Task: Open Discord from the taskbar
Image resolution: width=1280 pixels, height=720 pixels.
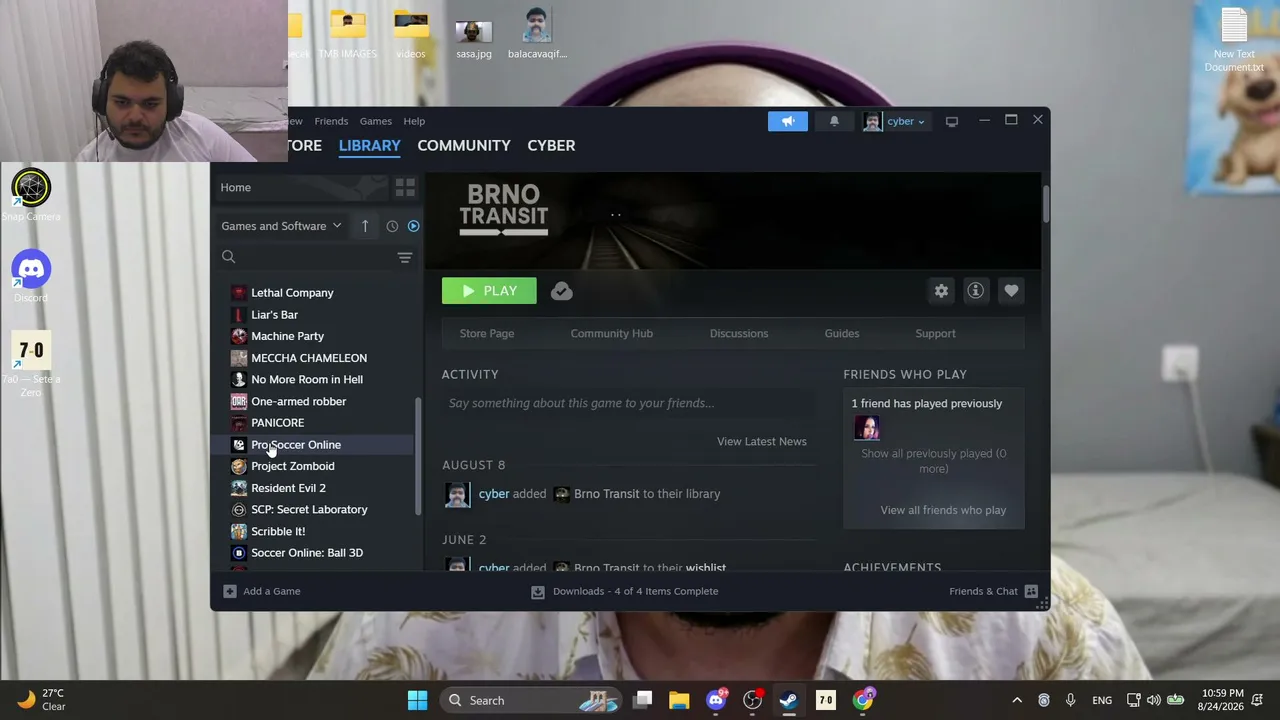Action: [x=716, y=700]
